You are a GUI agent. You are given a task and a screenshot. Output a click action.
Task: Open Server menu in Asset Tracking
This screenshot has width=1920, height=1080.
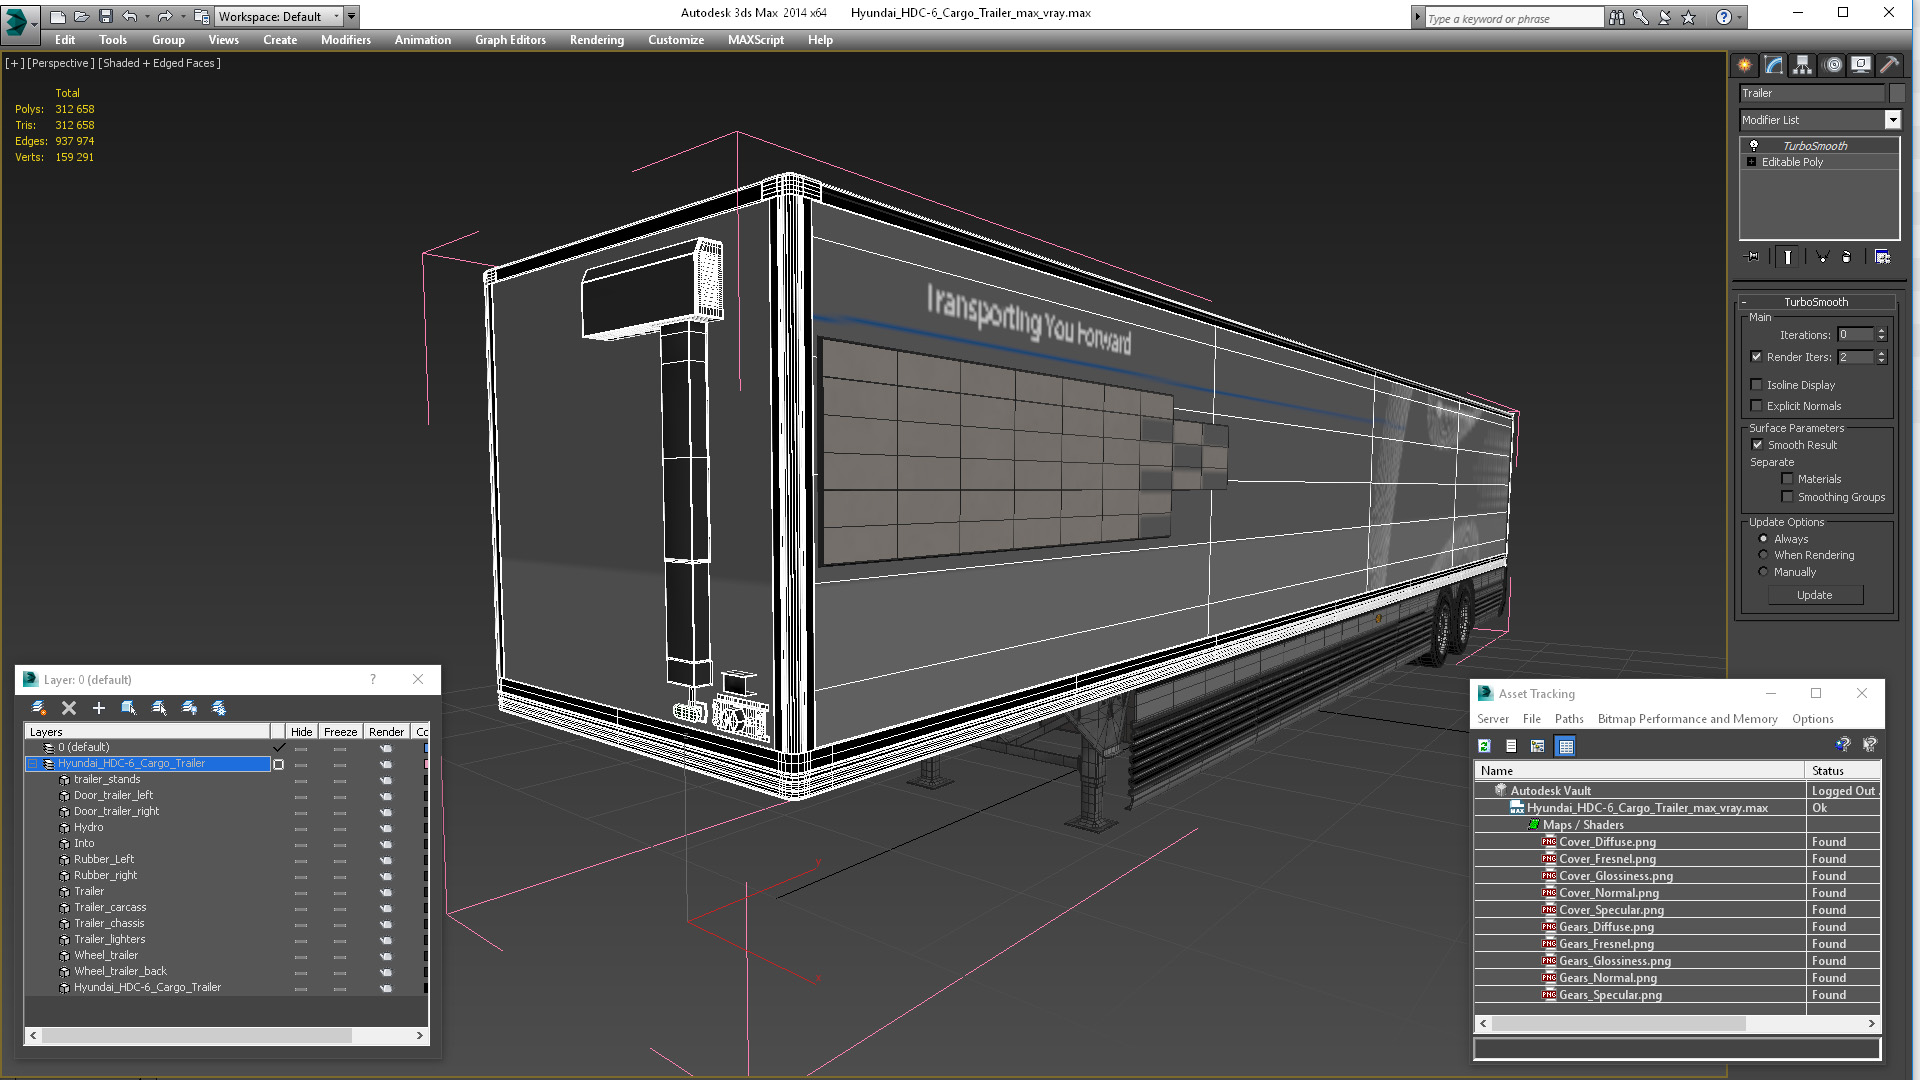(x=1493, y=719)
